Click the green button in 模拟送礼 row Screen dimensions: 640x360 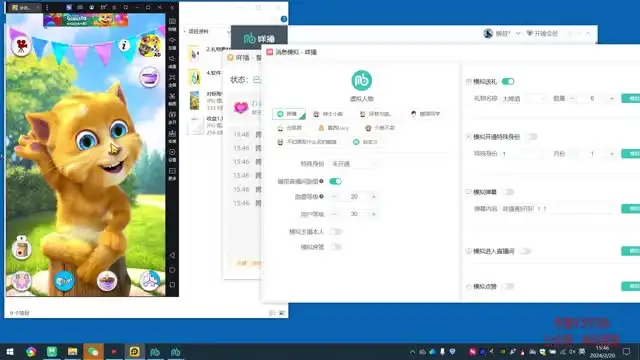tap(631, 98)
